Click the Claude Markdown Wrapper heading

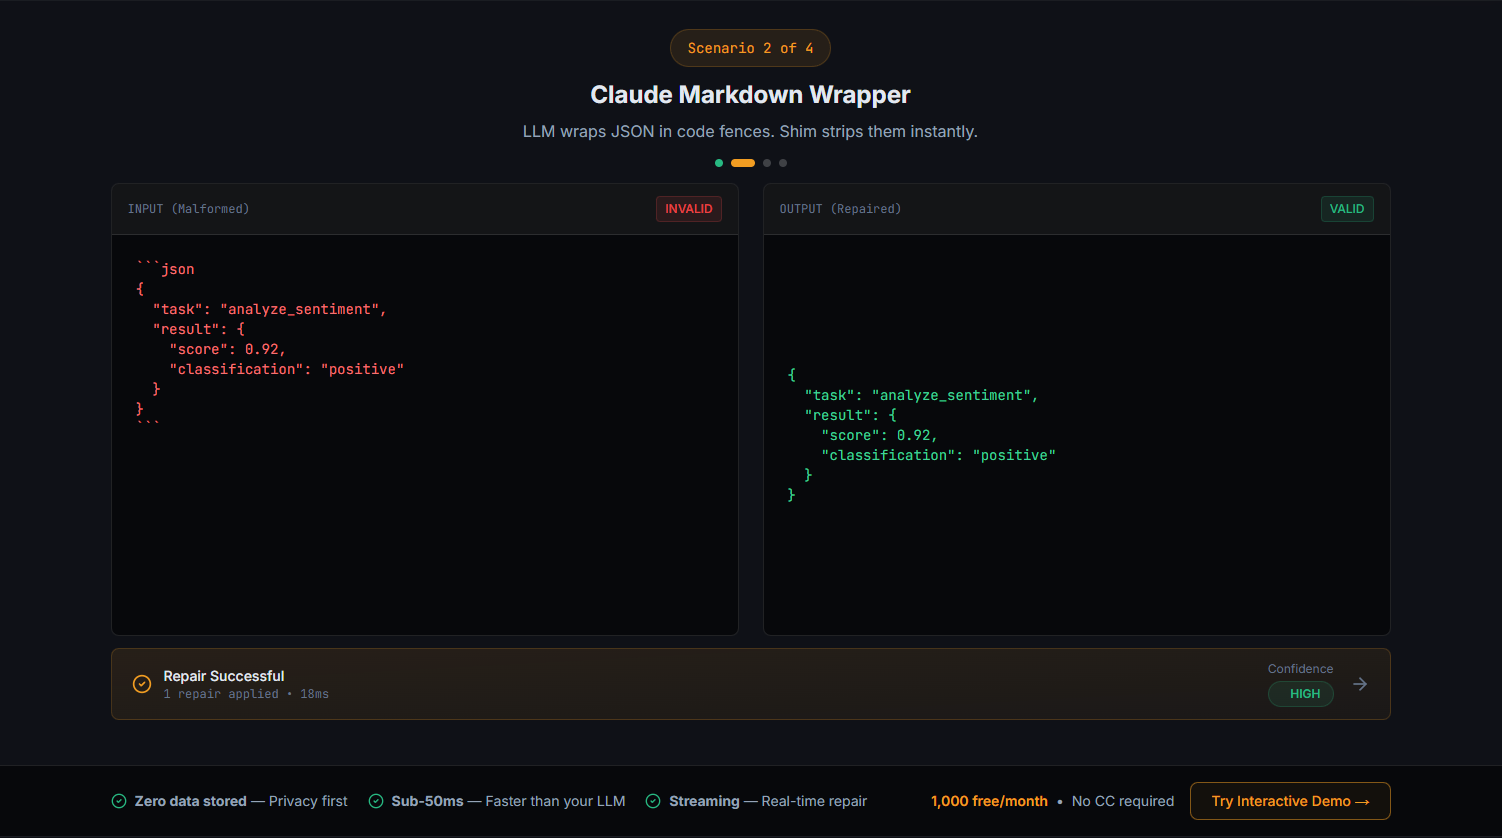coord(750,95)
